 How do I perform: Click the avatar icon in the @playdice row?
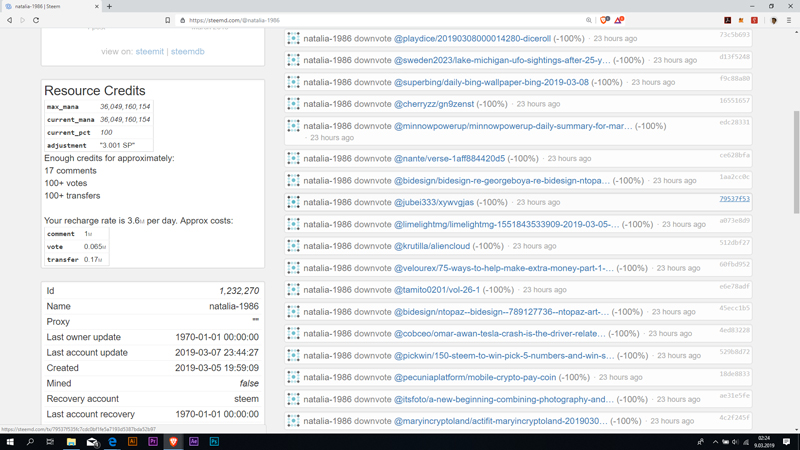[x=293, y=38]
